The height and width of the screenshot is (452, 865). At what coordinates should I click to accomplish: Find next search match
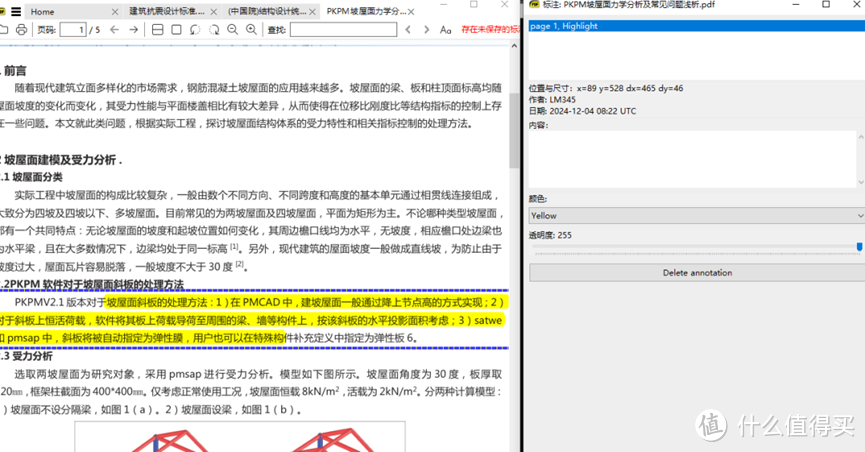tap(426, 30)
